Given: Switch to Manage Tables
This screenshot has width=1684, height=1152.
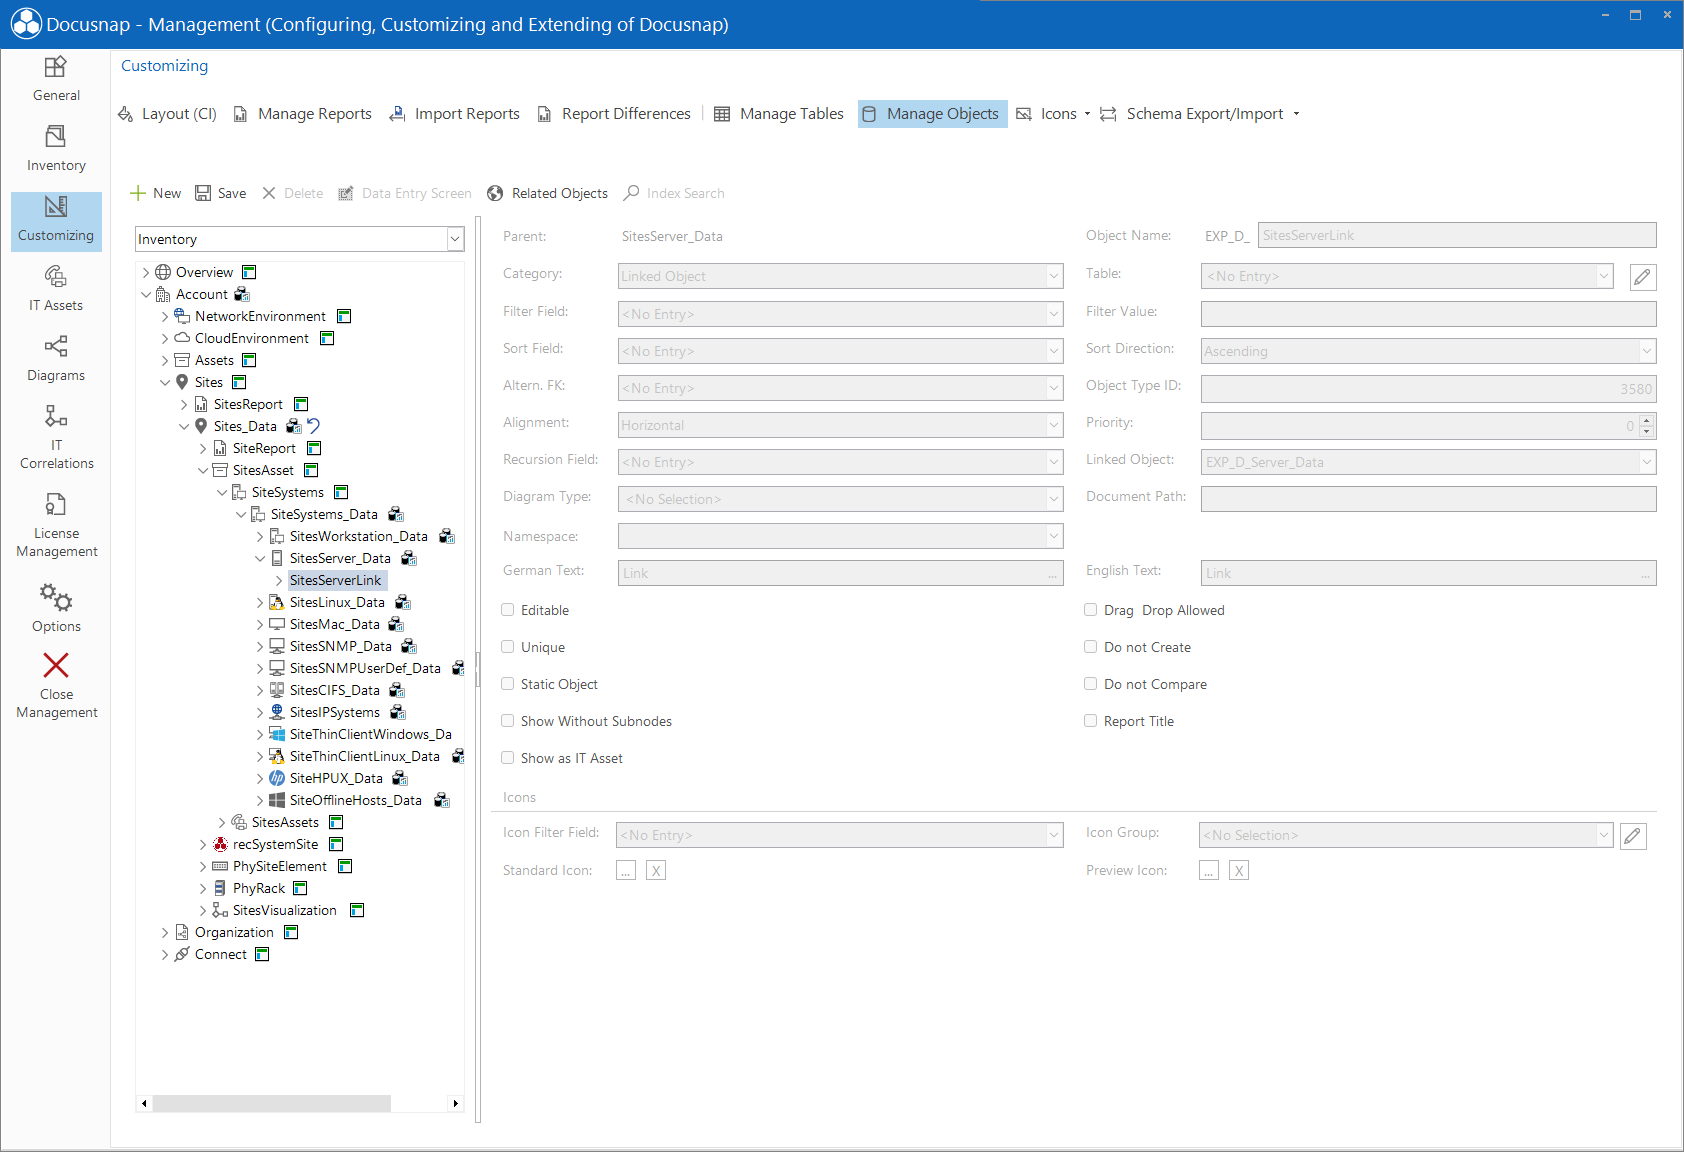Looking at the screenshot, I should pos(779,114).
